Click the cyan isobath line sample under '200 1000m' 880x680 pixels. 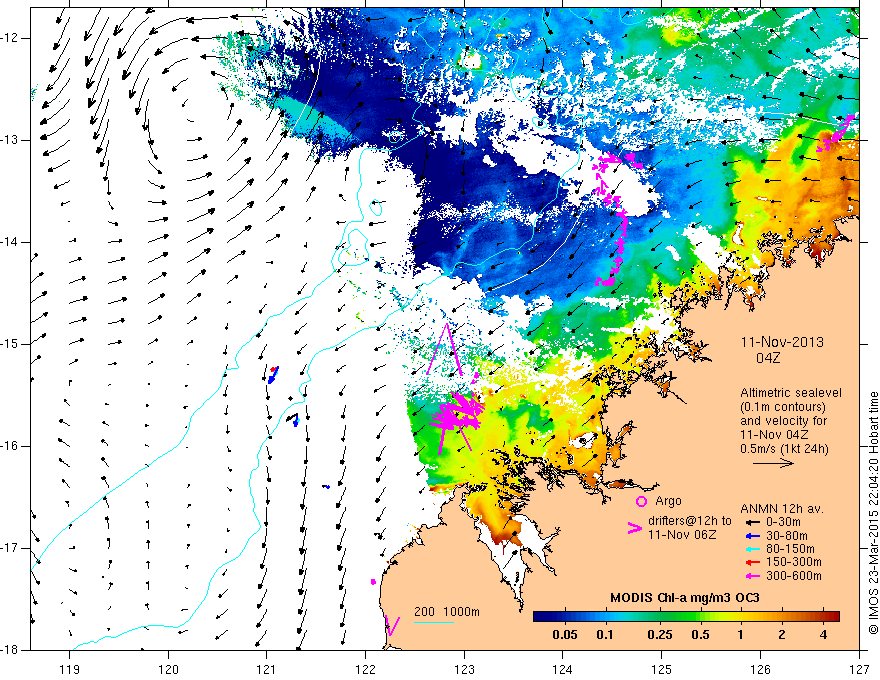tap(433, 622)
